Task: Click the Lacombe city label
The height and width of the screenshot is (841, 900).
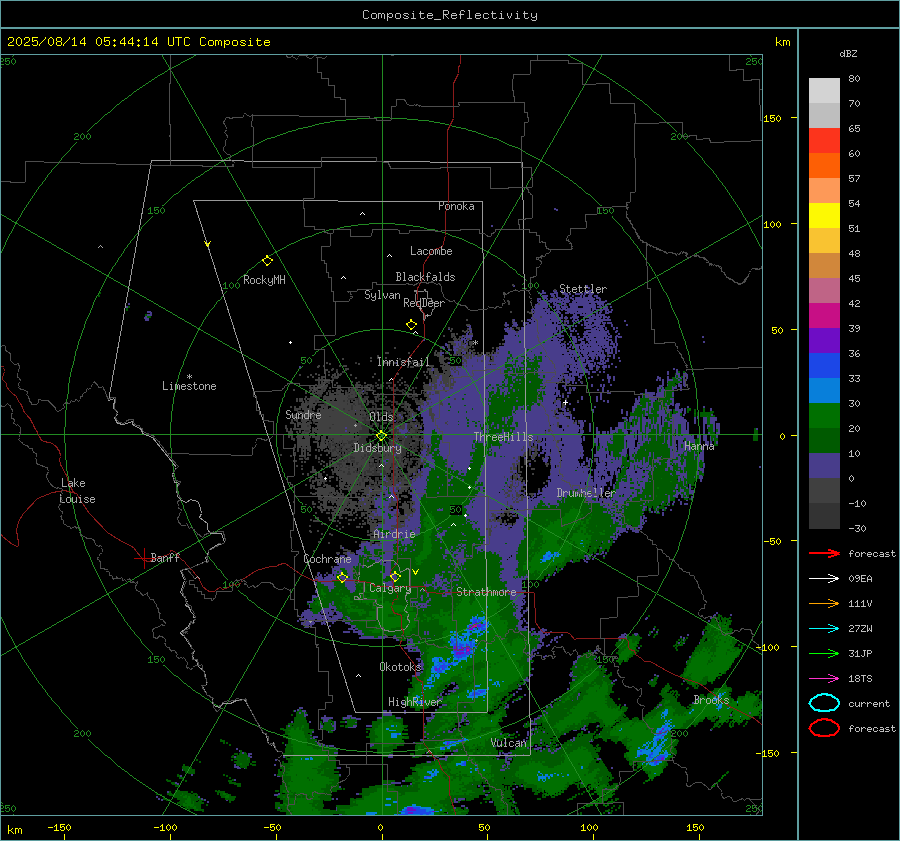Action: [x=431, y=251]
